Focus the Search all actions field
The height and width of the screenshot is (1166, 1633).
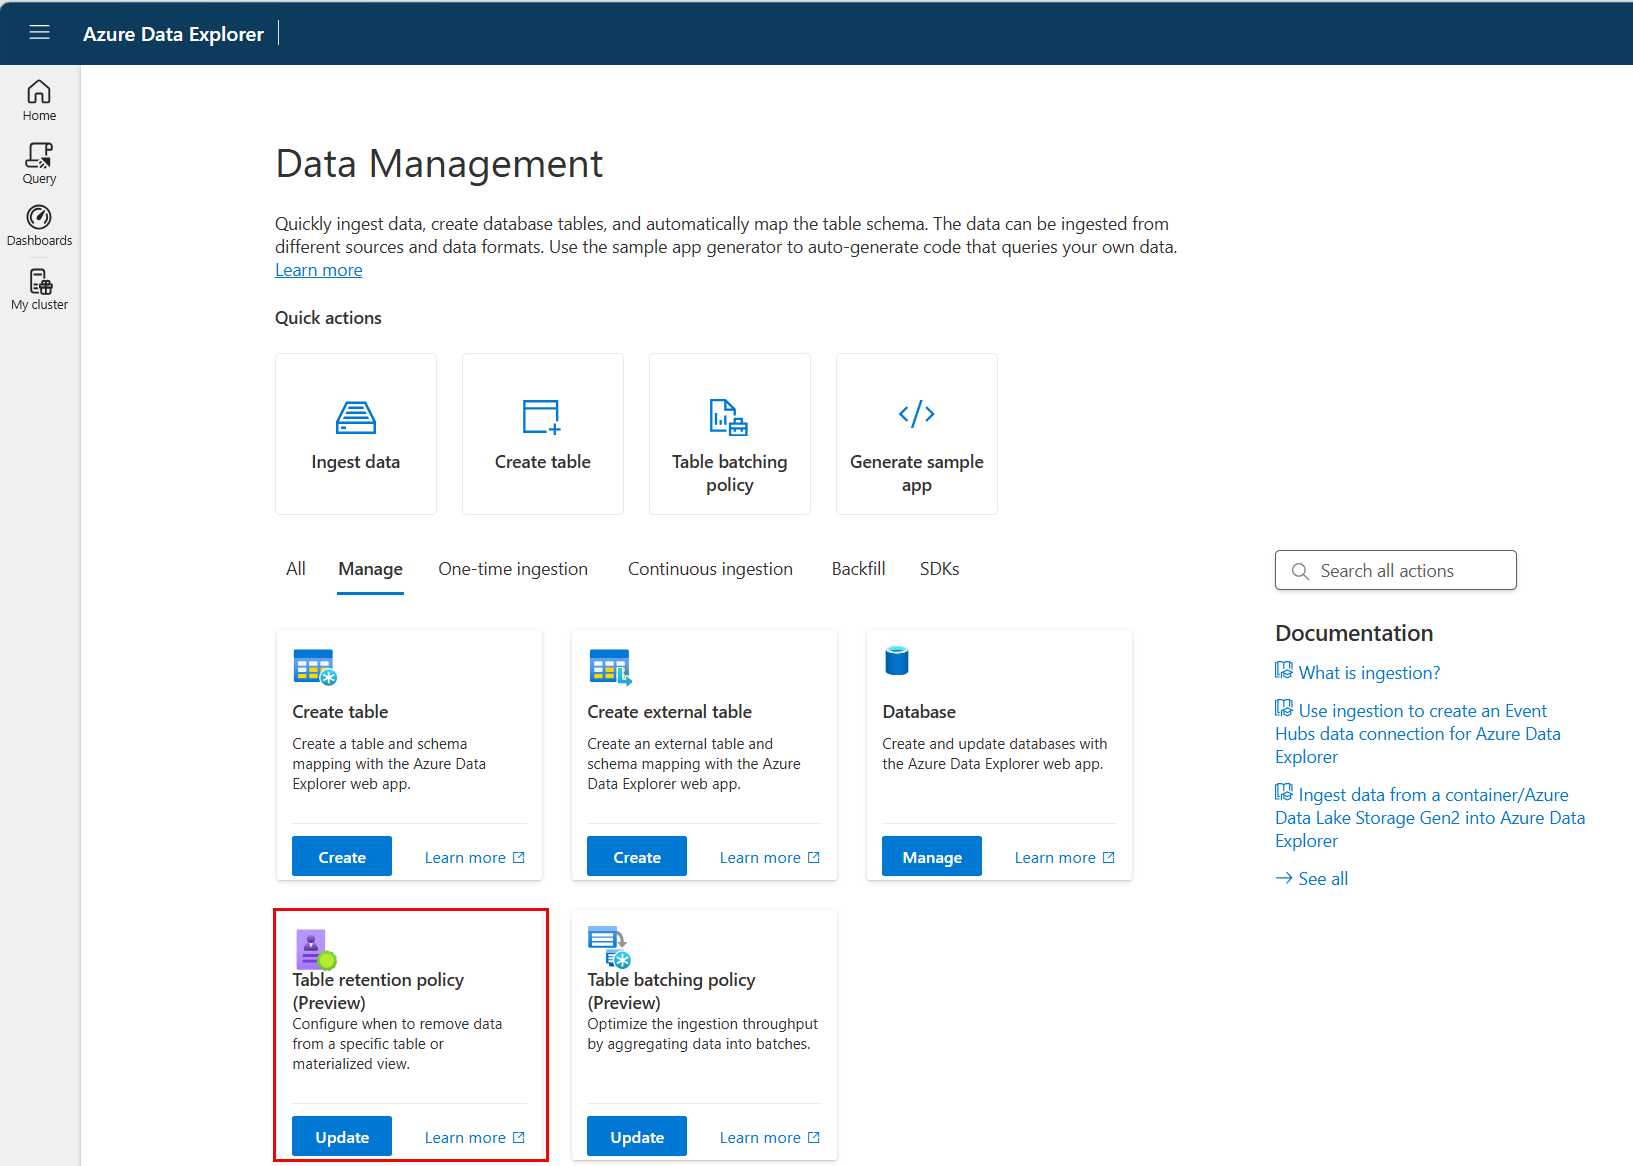1396,570
